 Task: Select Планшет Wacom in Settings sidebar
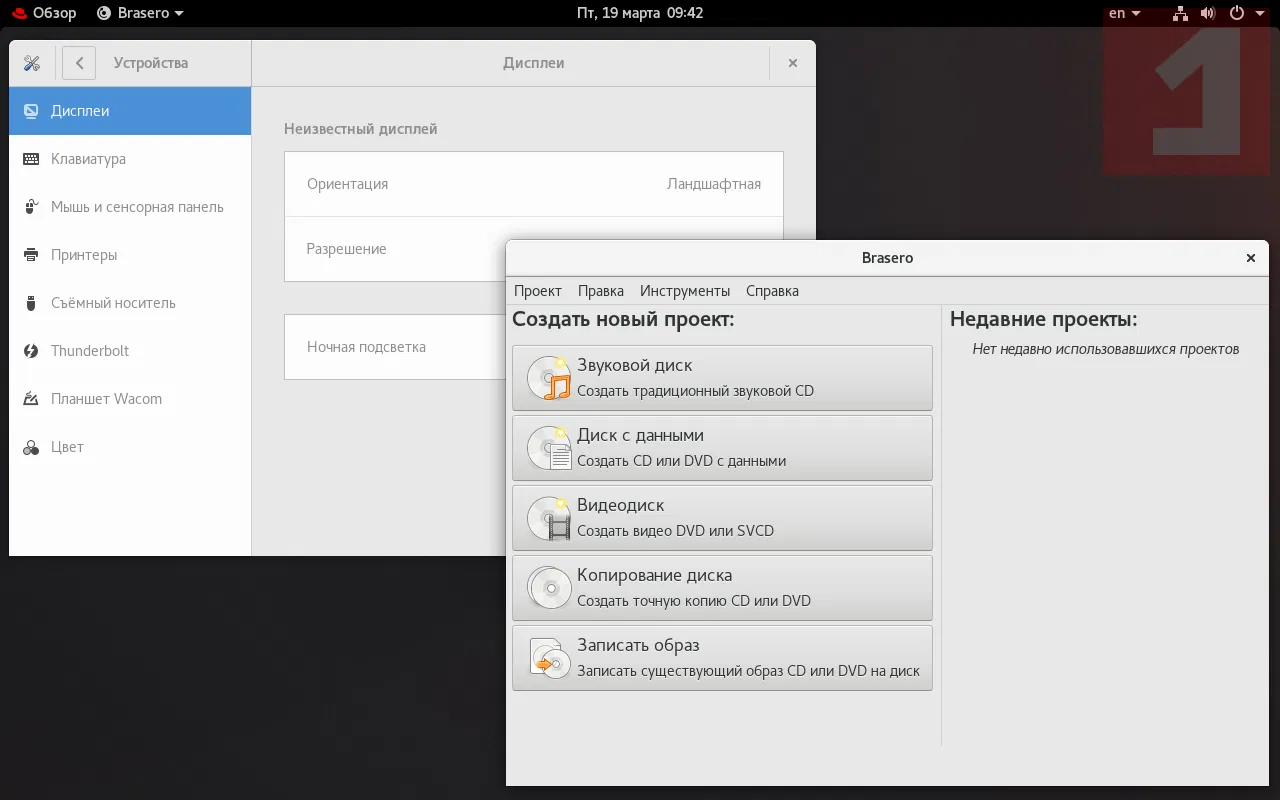130,399
